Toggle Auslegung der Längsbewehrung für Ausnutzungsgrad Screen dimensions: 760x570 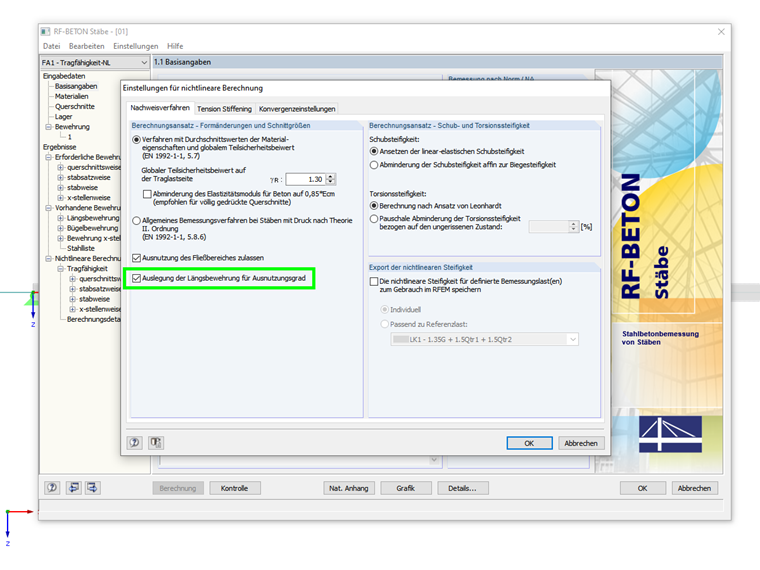(137, 278)
